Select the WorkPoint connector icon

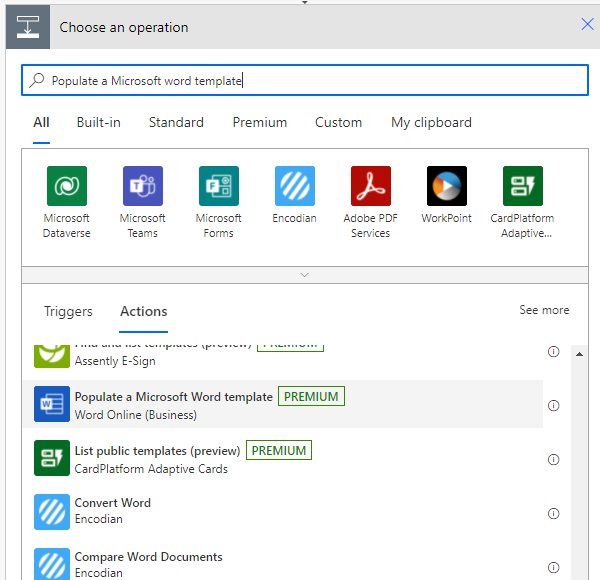pos(447,186)
